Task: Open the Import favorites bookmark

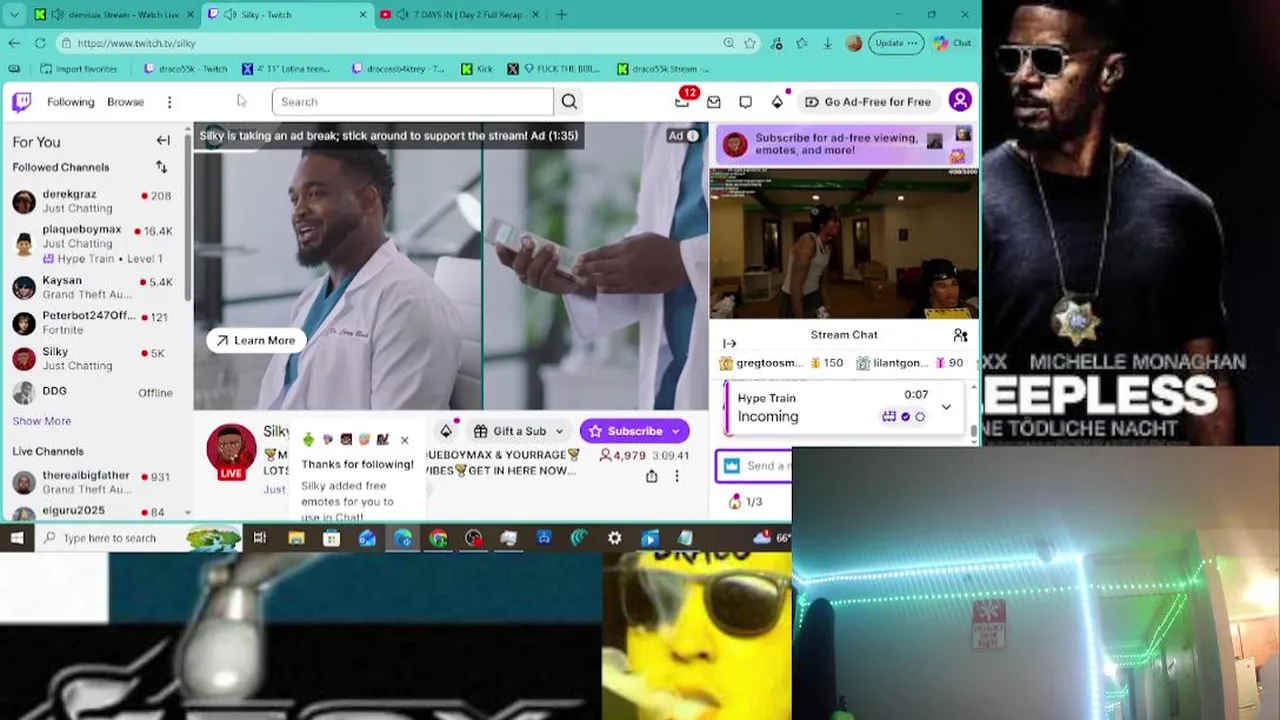Action: click(78, 69)
